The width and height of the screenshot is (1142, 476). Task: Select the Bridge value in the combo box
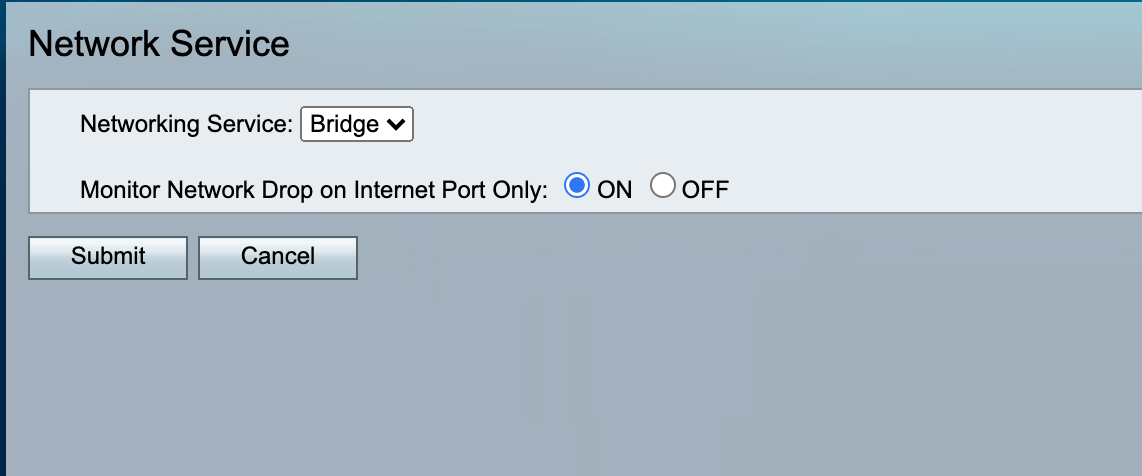[x=344, y=124]
